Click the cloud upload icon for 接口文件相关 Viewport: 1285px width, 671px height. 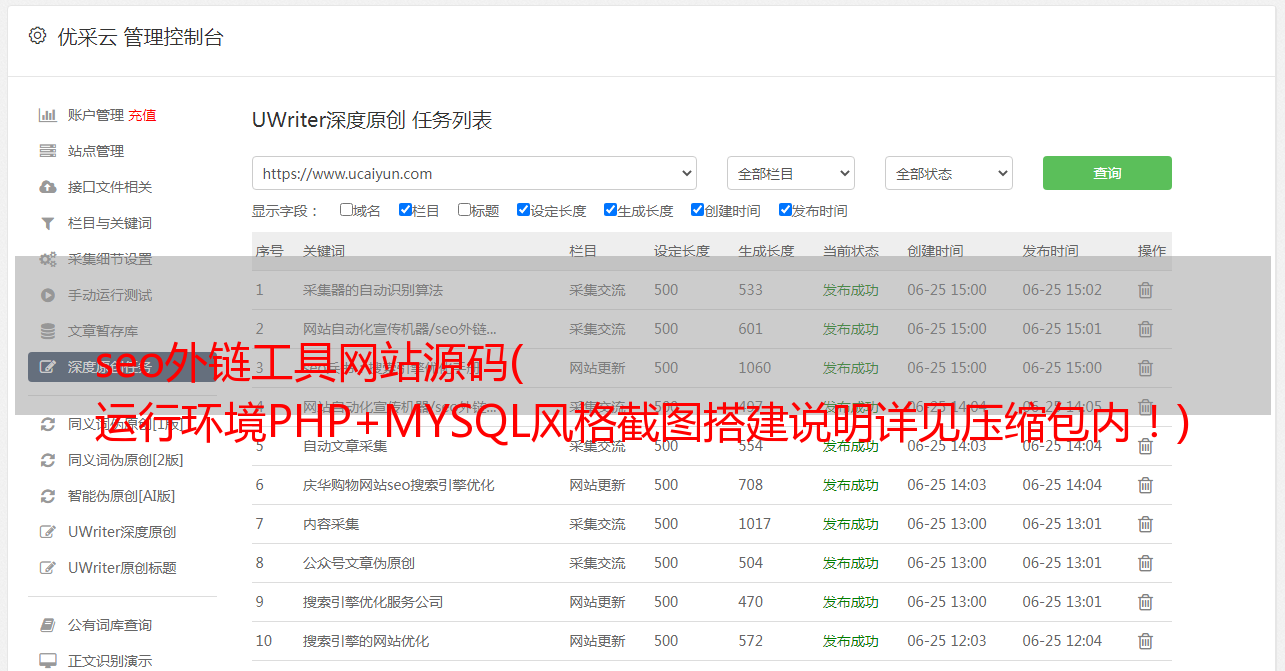click(x=47, y=187)
